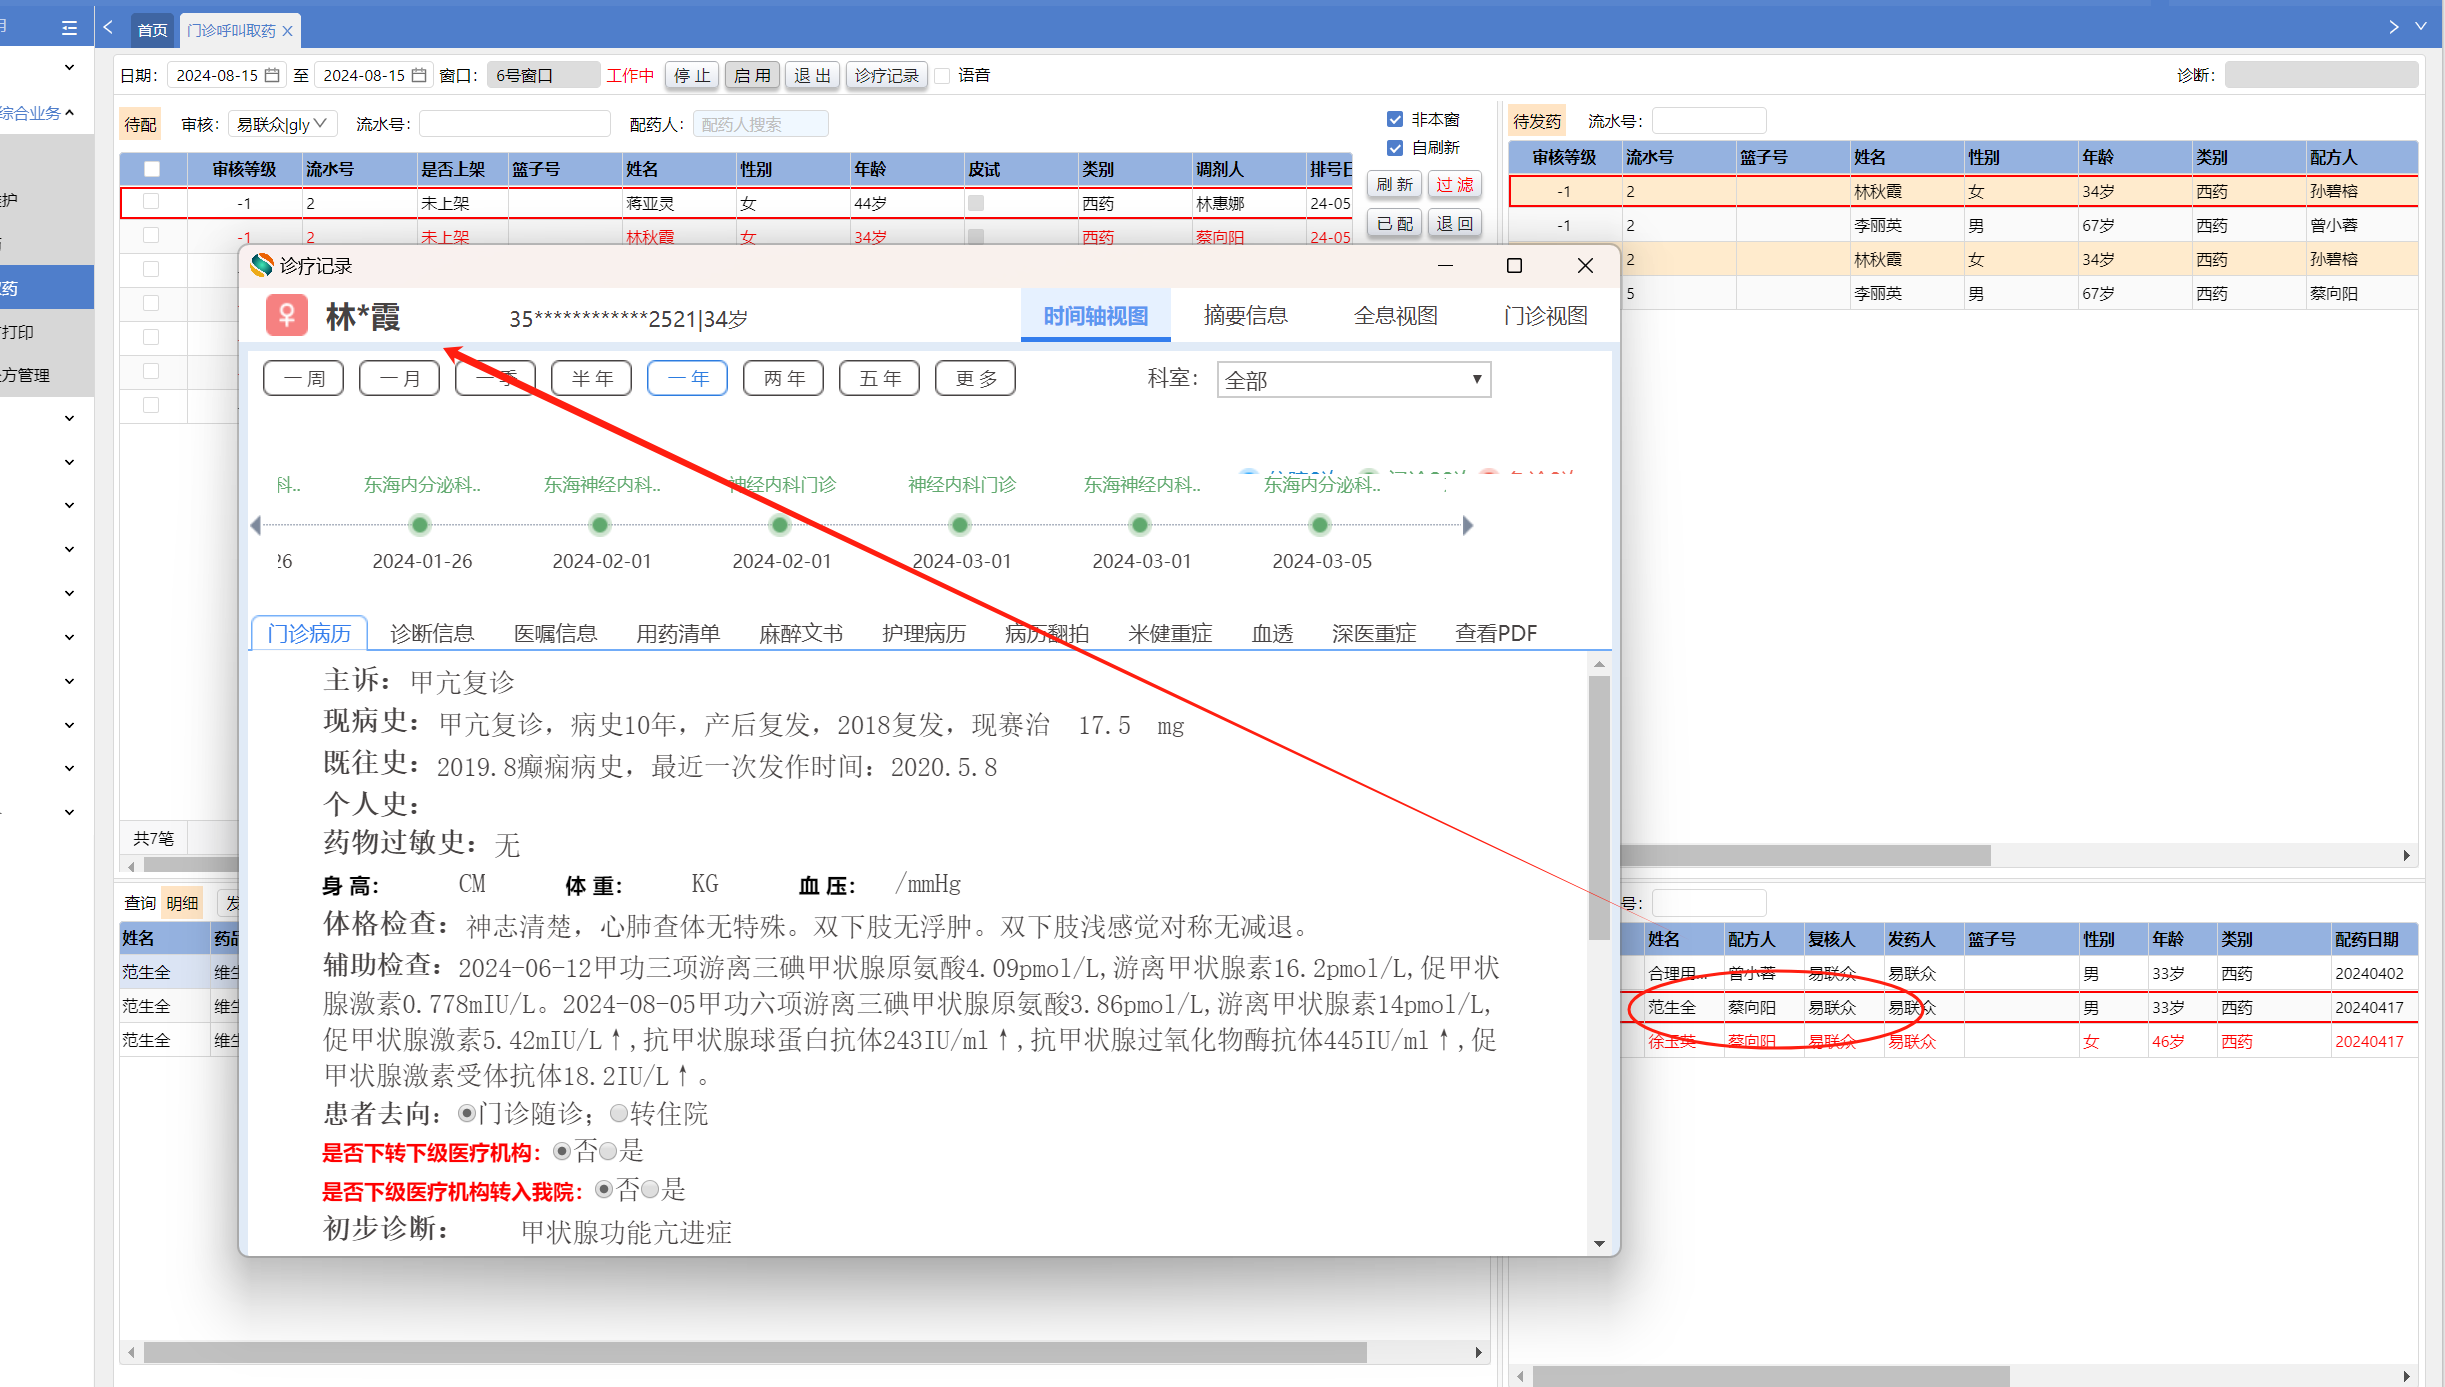Uncheck the 非本窗 checkbox
This screenshot has height=1387, width=2445.
[x=1395, y=119]
